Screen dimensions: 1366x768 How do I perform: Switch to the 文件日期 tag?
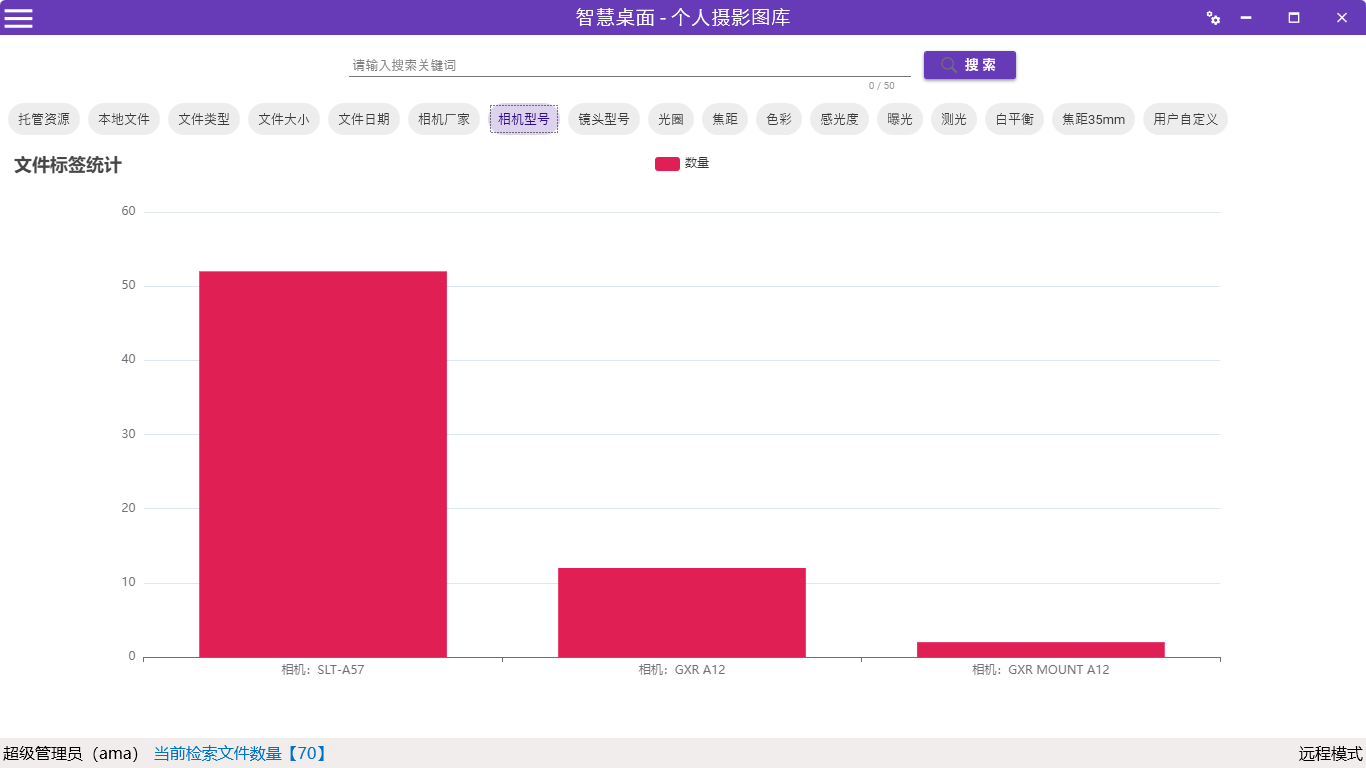click(x=364, y=119)
